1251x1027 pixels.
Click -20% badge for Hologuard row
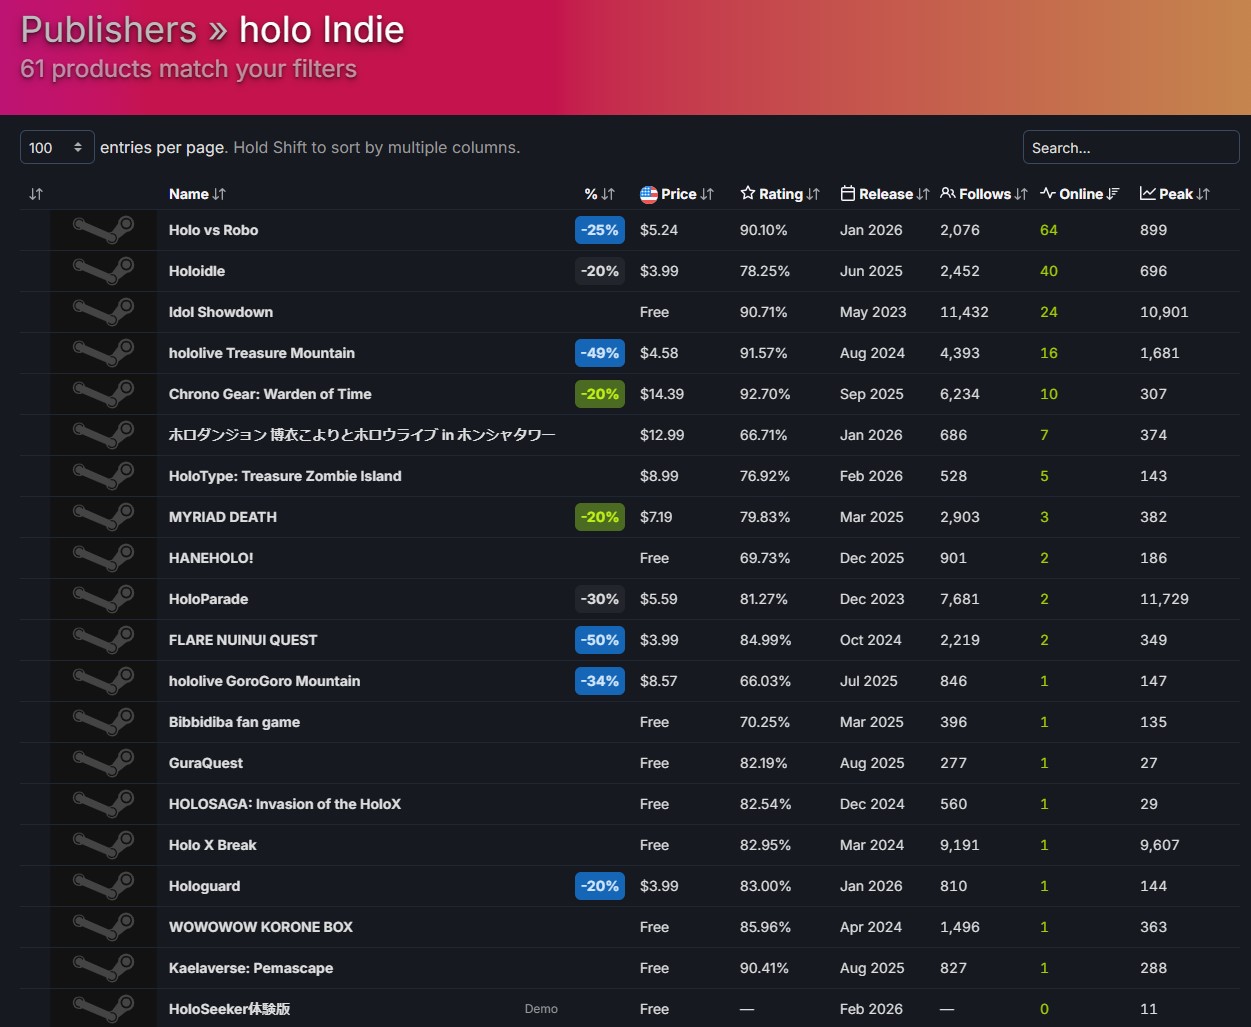point(600,886)
